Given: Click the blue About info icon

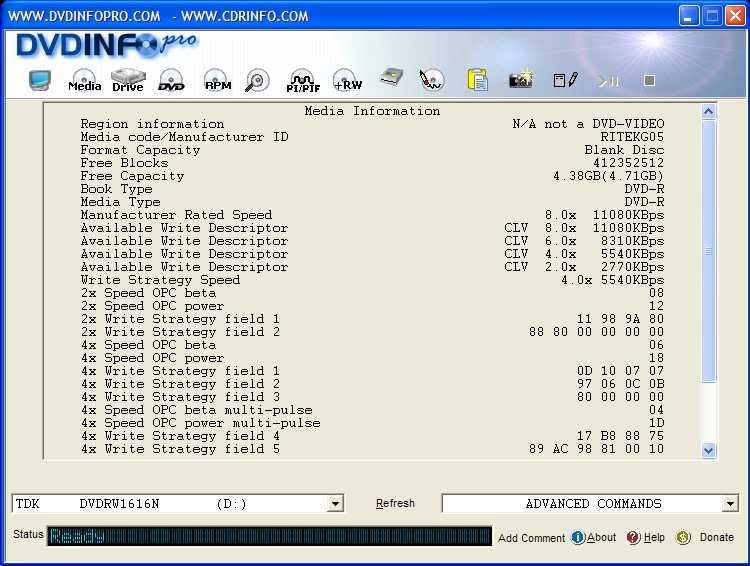Looking at the screenshot, I should pyautogui.click(x=578, y=537).
